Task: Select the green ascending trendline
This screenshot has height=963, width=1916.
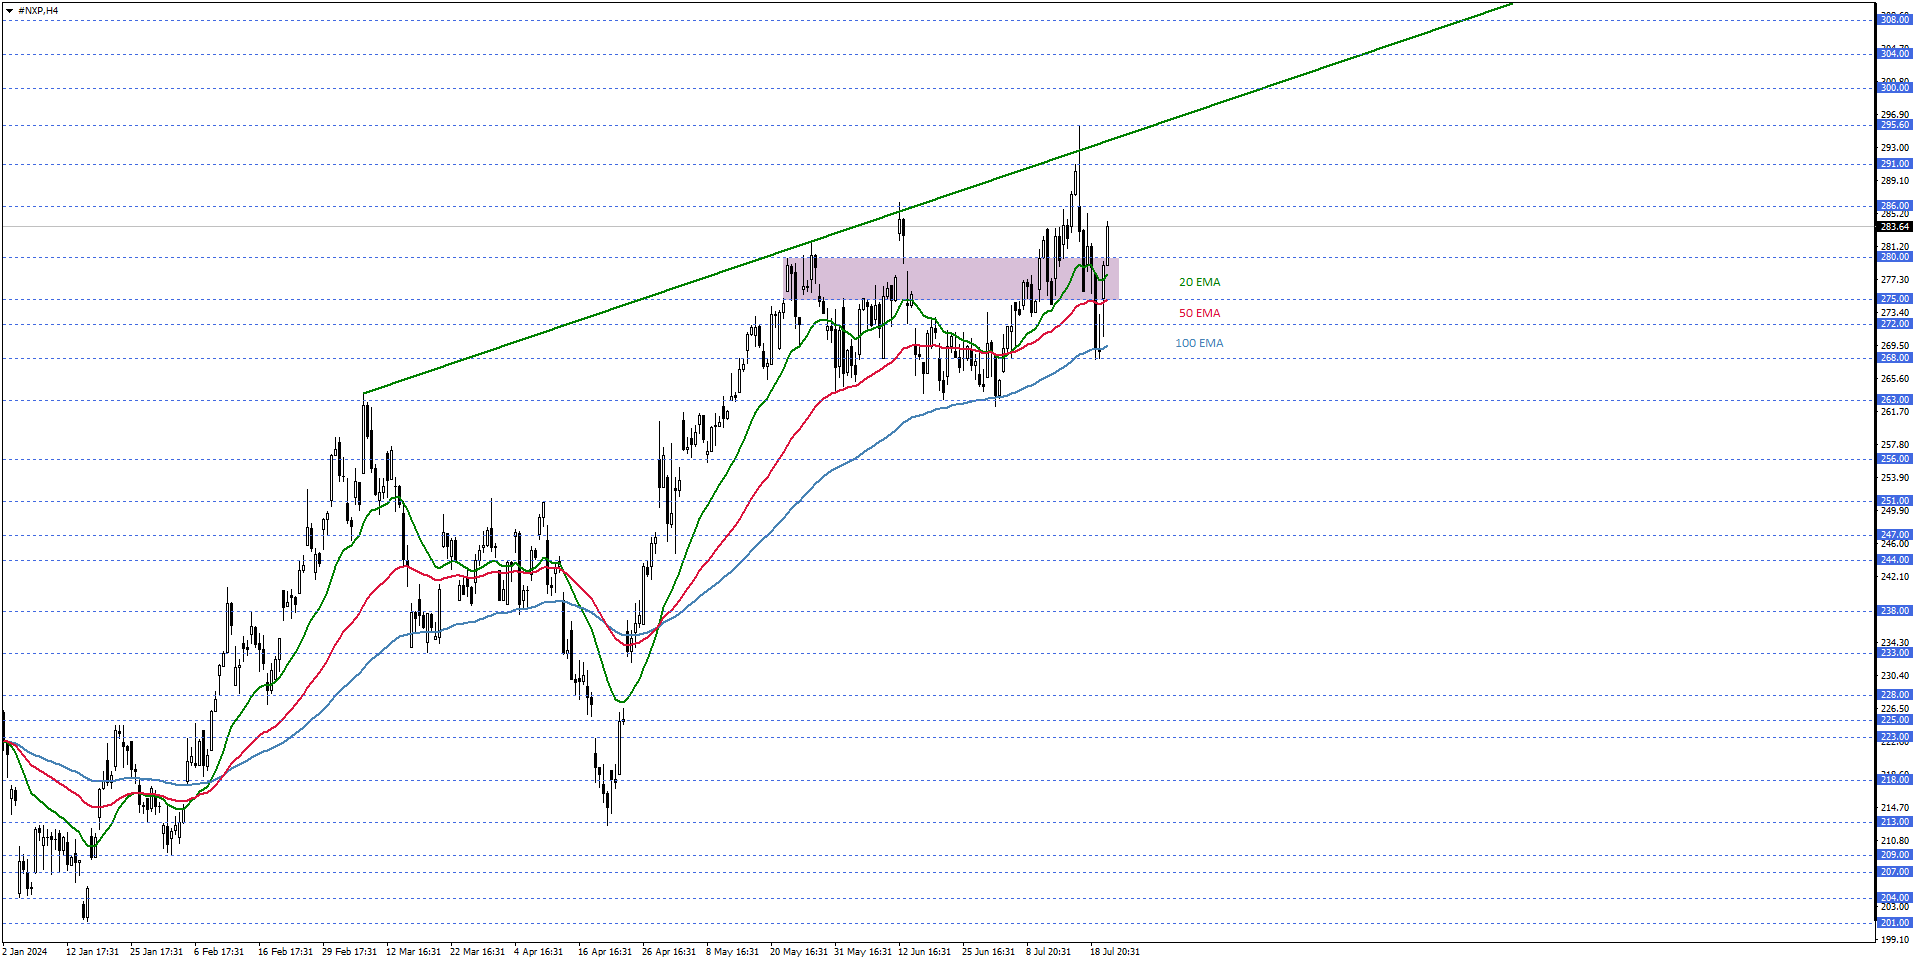Action: tap(938, 199)
